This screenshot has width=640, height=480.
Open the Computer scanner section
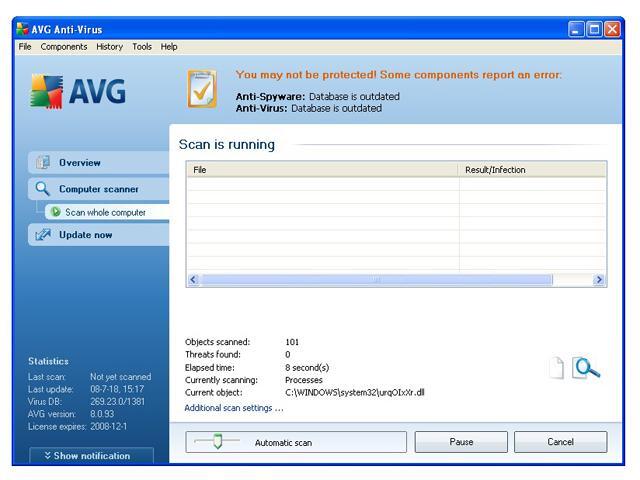tap(99, 189)
